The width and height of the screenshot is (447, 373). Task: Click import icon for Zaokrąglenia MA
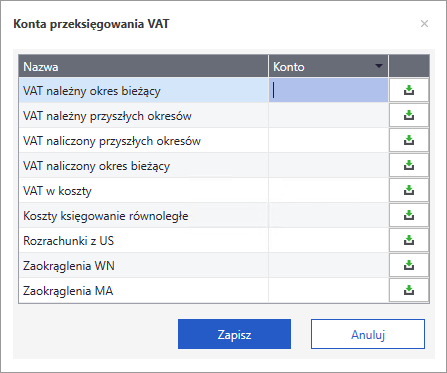tap(409, 290)
